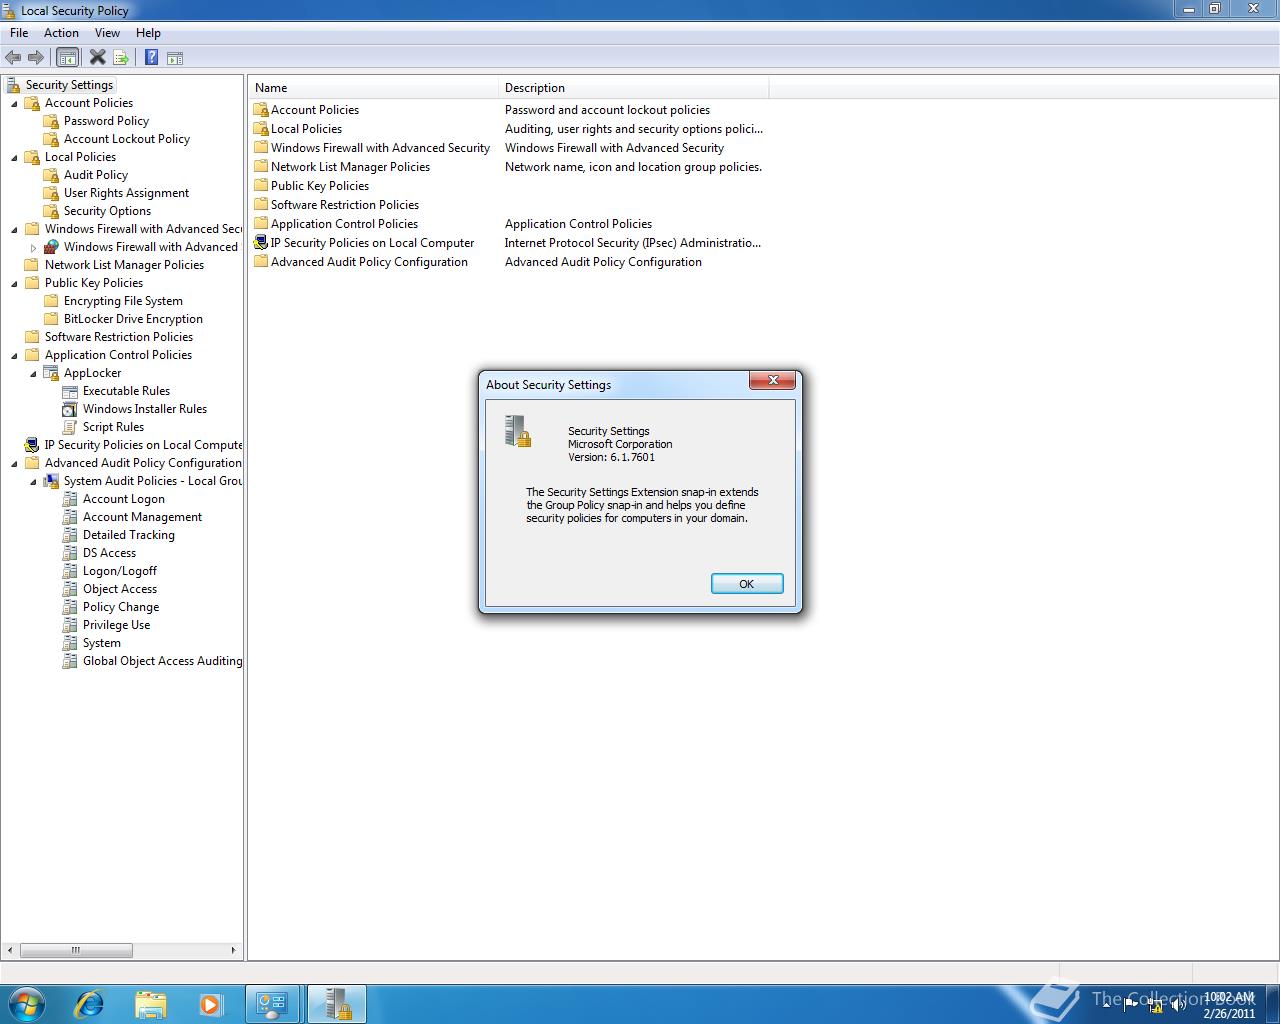Select Audit Policy folder icon
The image size is (1280, 1024).
click(51, 175)
